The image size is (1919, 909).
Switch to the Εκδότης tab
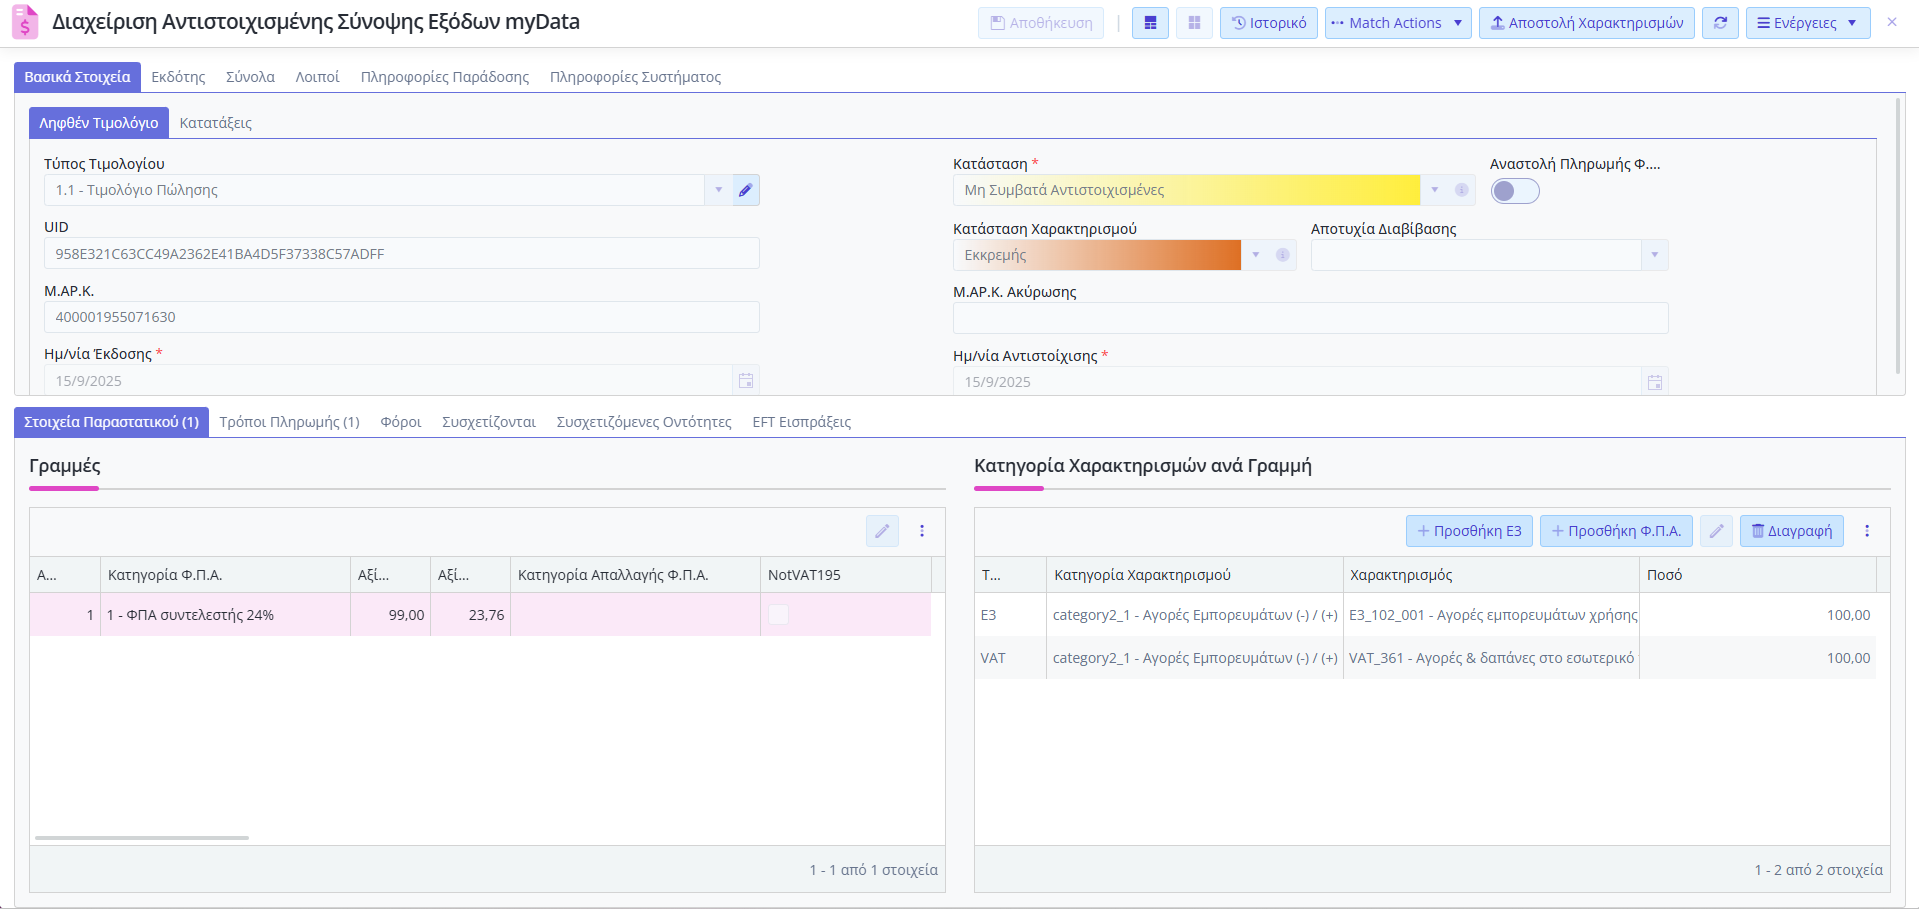pos(178,77)
